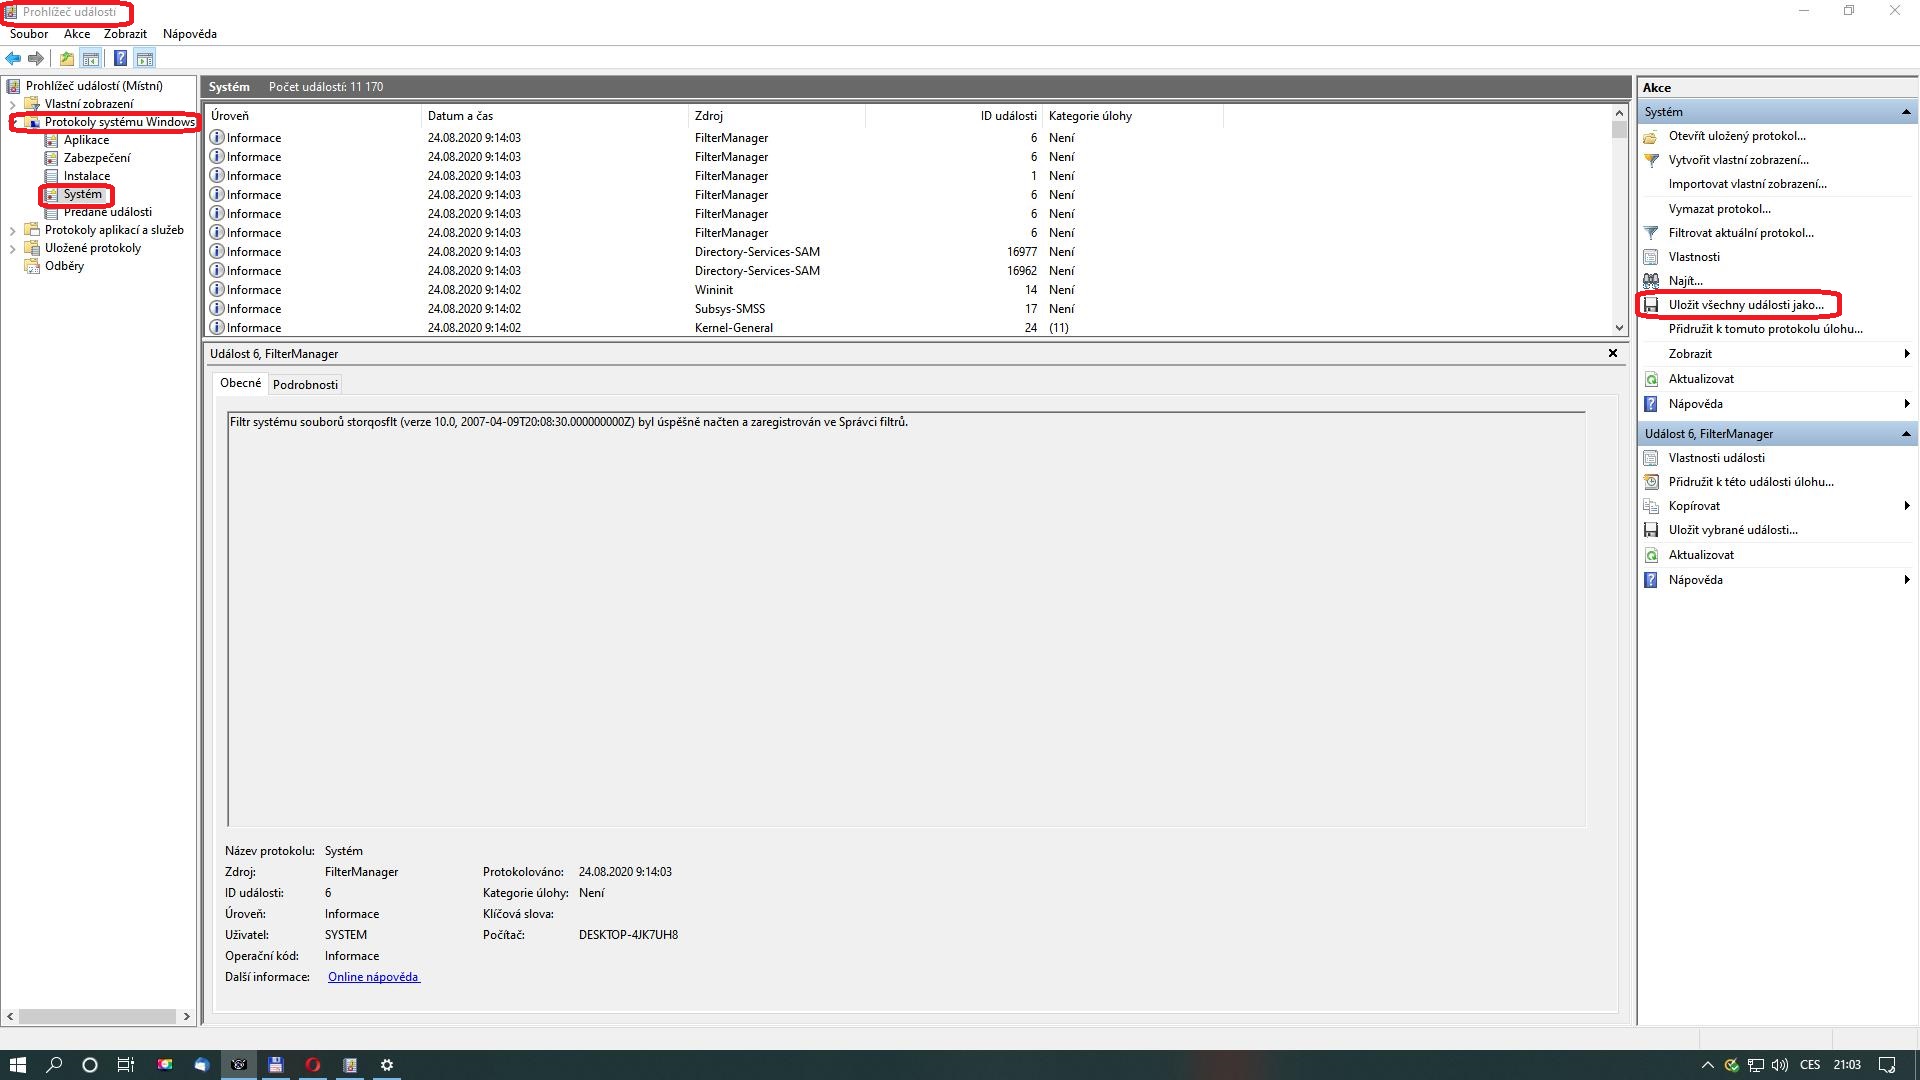Image resolution: width=1920 pixels, height=1080 pixels.
Task: Expand Protokoly aplikací a služeb node
Action: pyautogui.click(x=12, y=230)
